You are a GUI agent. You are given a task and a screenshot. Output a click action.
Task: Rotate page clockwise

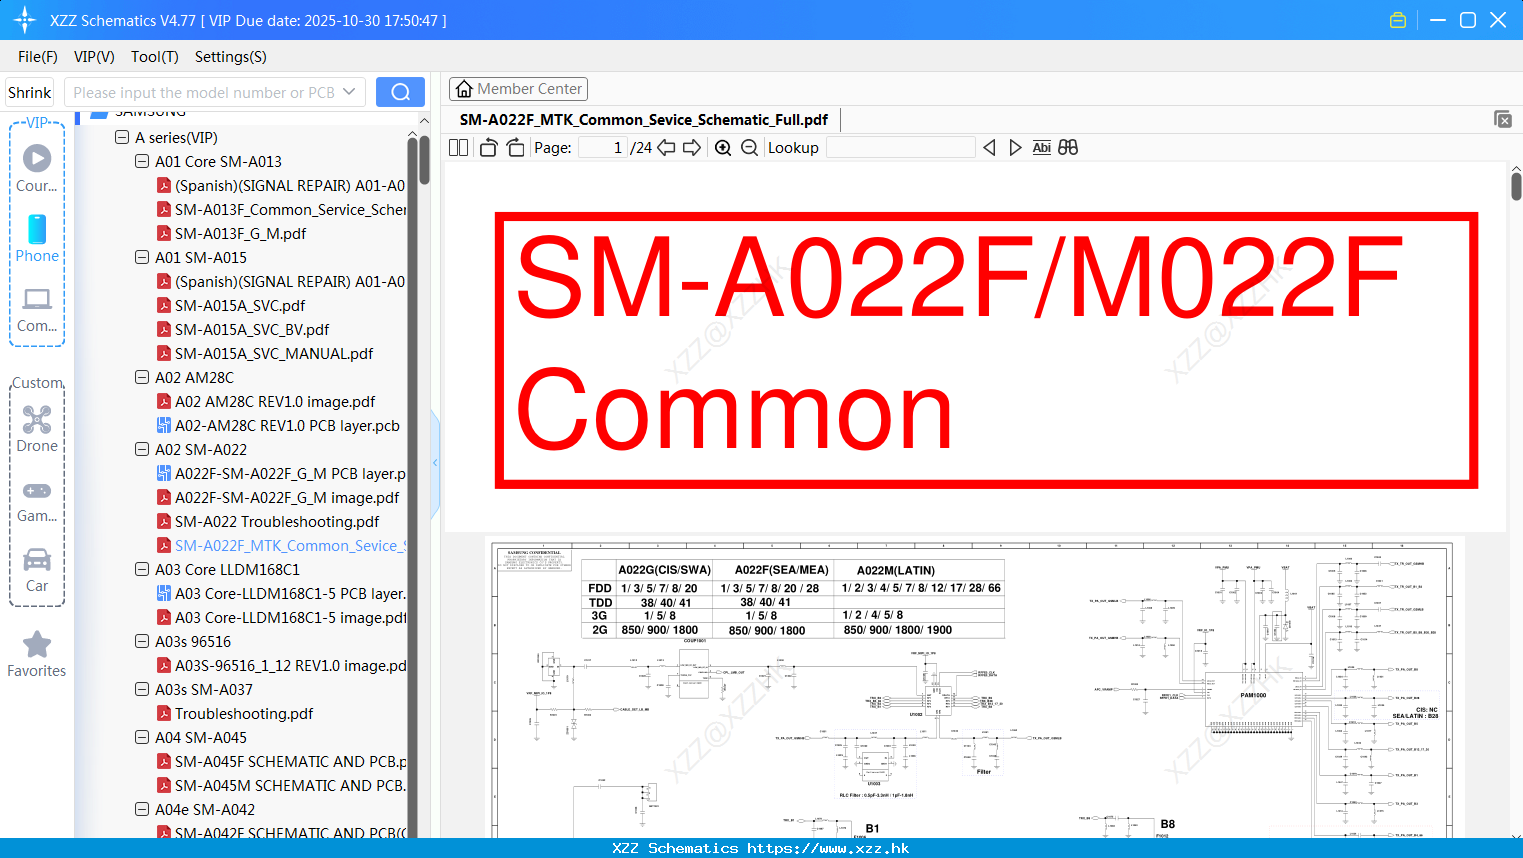515,148
